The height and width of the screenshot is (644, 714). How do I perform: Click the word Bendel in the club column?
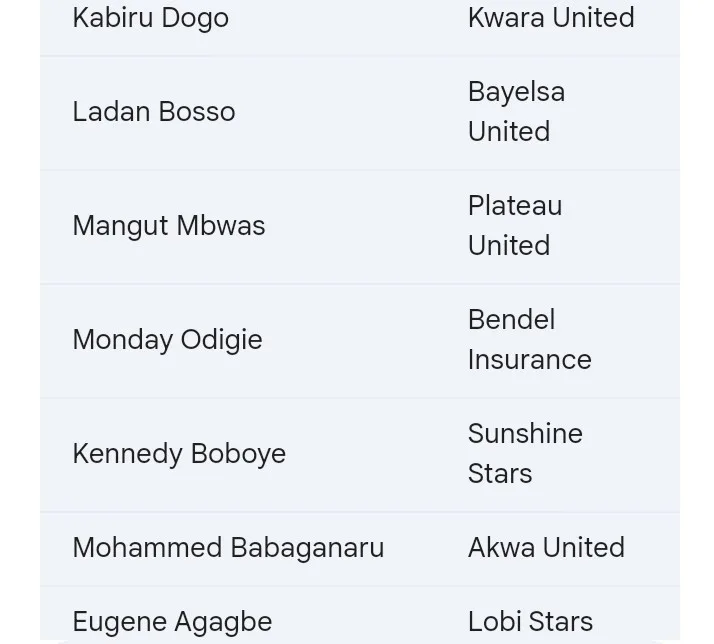[511, 320]
